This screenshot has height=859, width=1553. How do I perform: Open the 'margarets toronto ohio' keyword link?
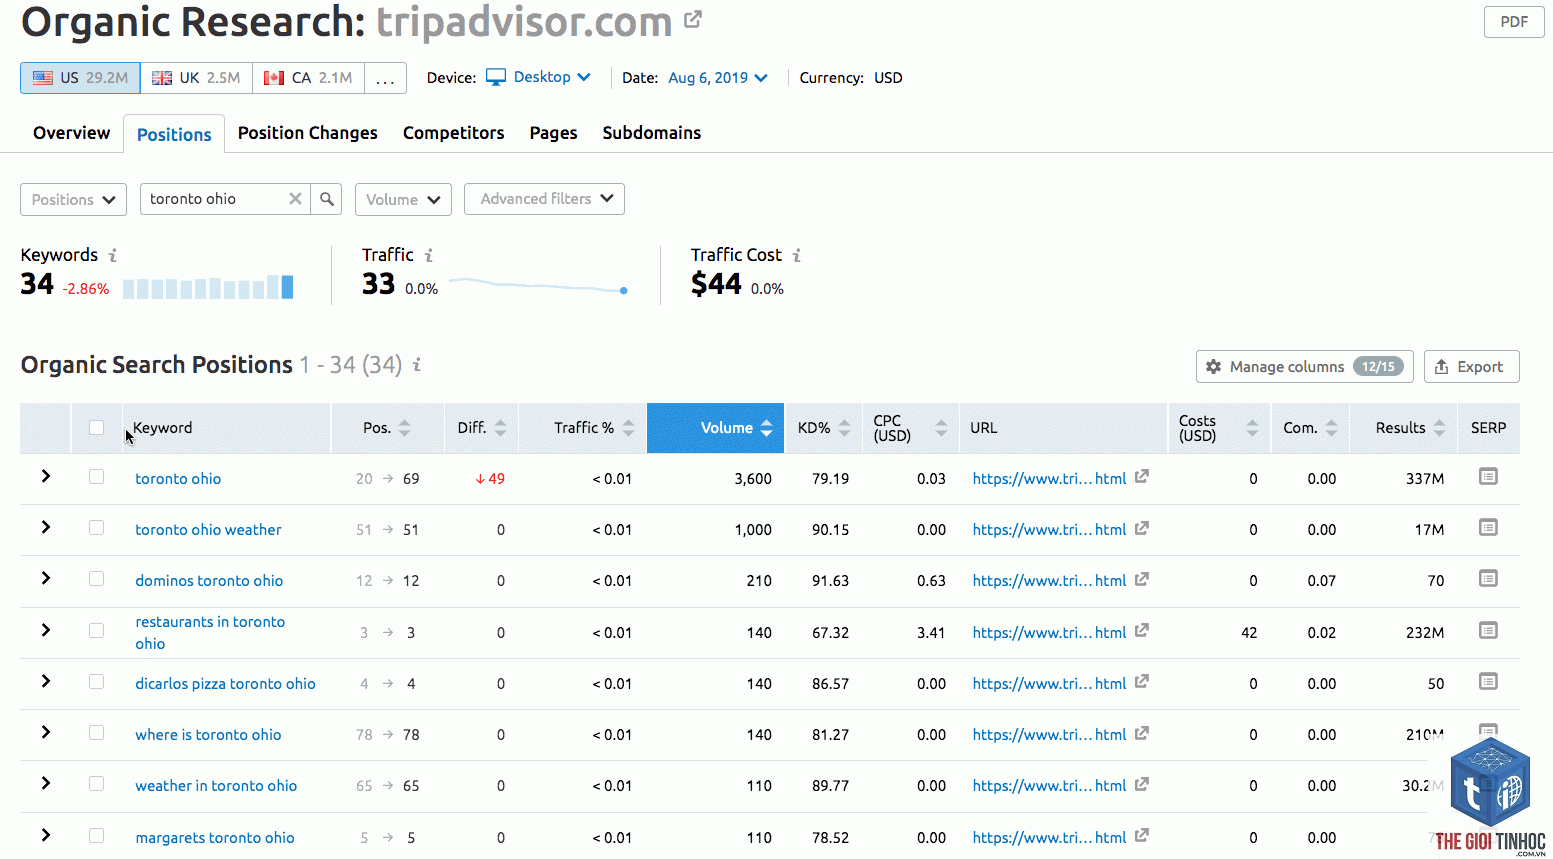pos(215,838)
